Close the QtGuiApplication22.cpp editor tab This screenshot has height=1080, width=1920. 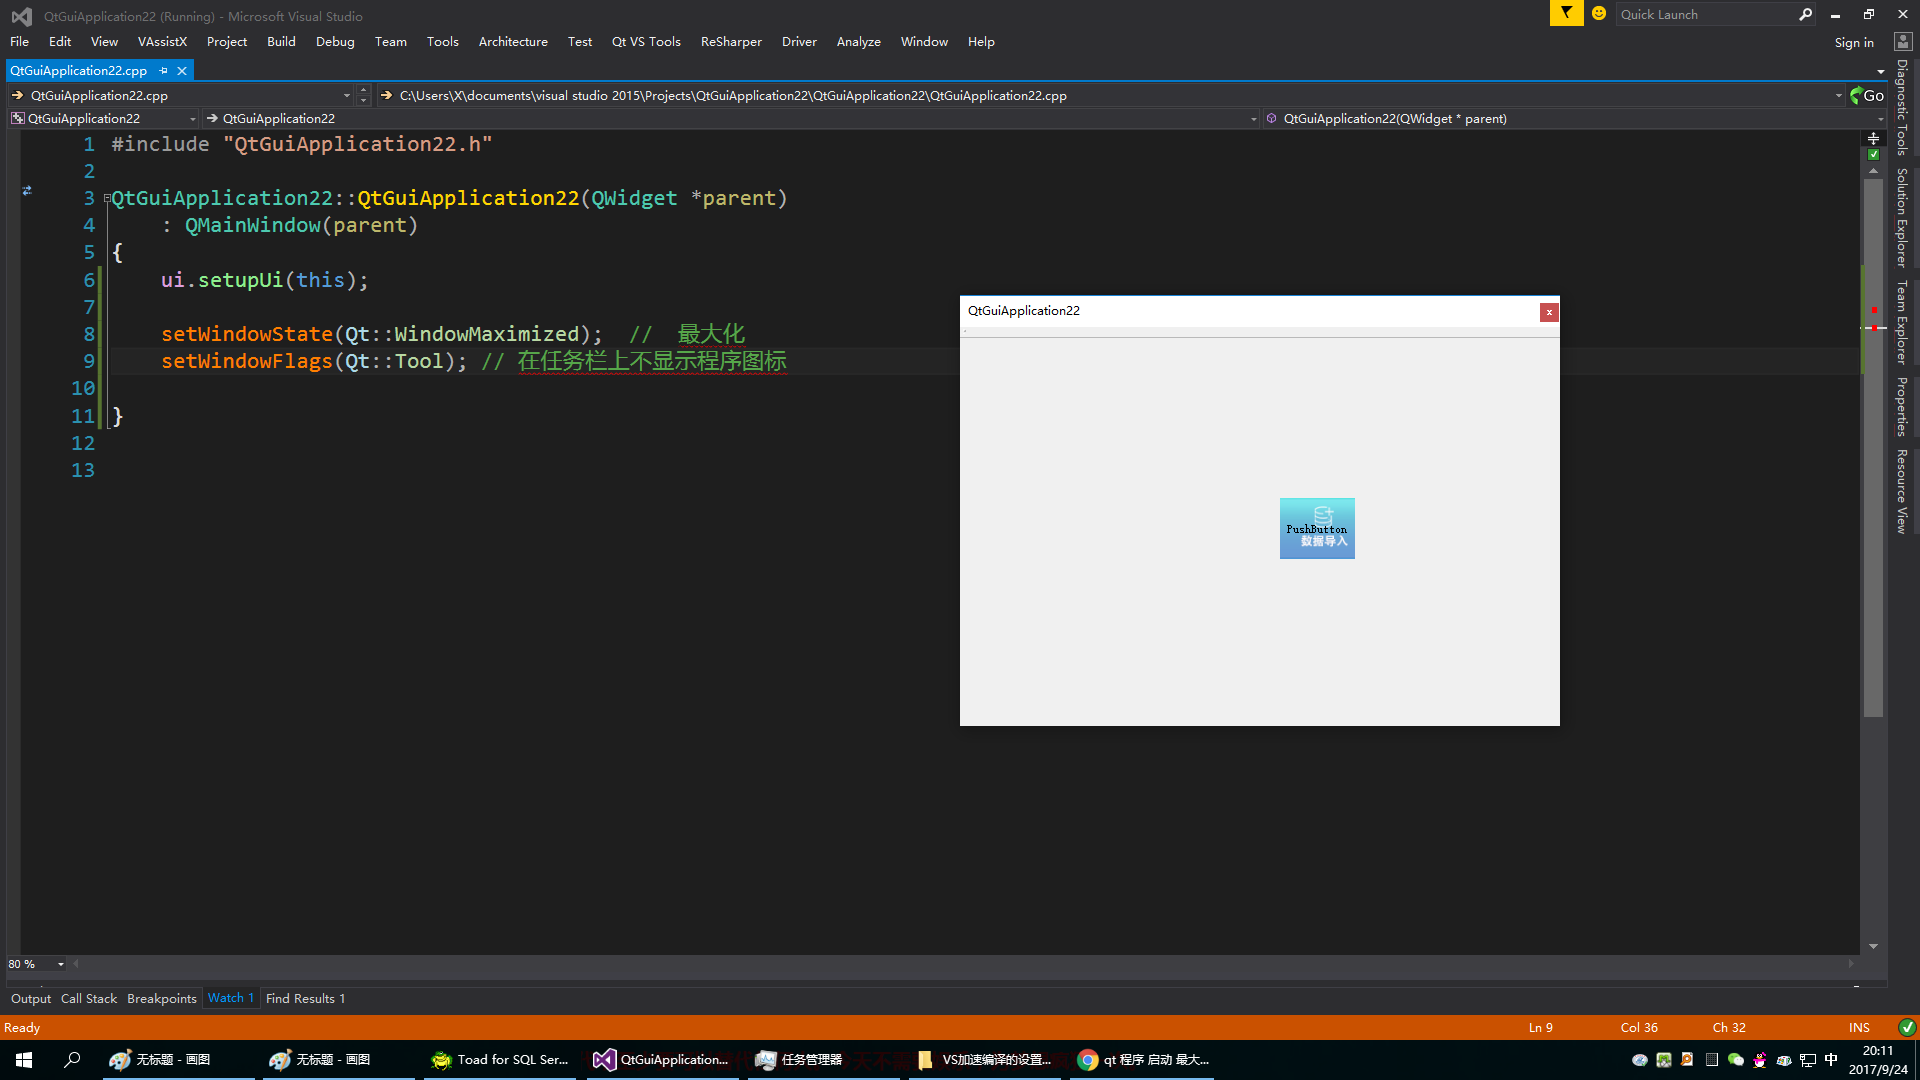pyautogui.click(x=182, y=71)
